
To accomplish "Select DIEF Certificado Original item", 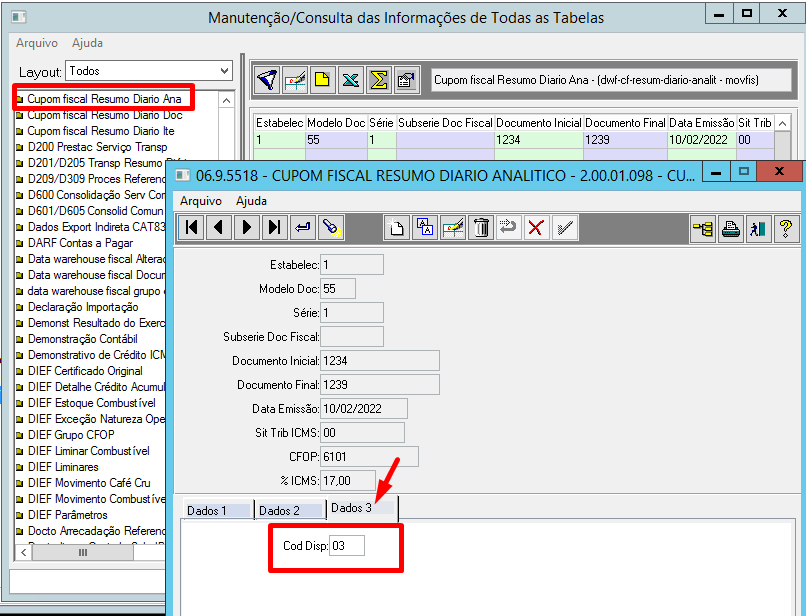I will (x=85, y=371).
